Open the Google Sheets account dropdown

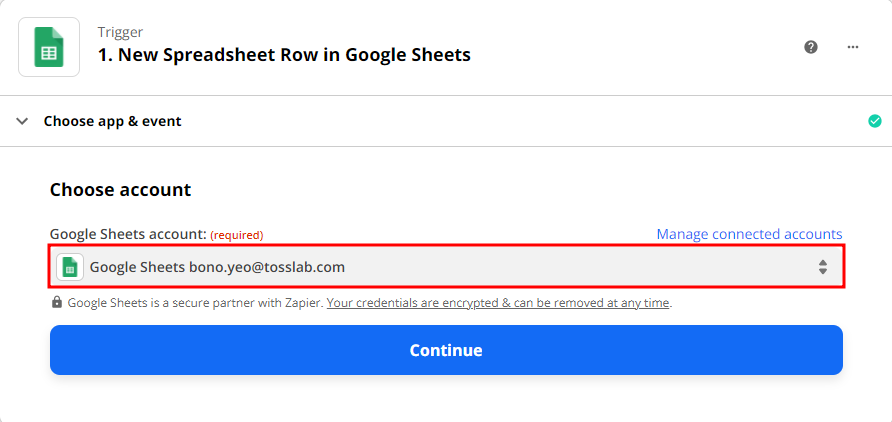click(x=445, y=267)
